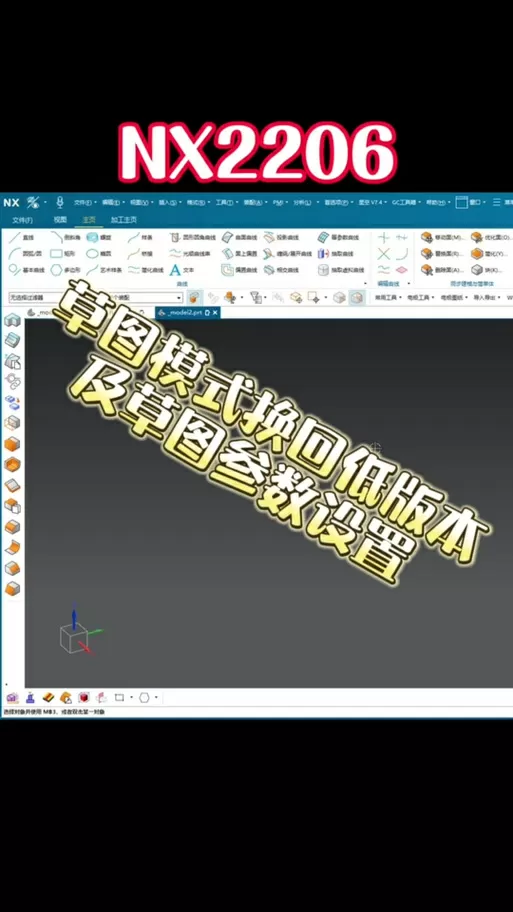Toggle the orange cube button beside filter dropdowns
The image size is (513, 912).
(194, 297)
